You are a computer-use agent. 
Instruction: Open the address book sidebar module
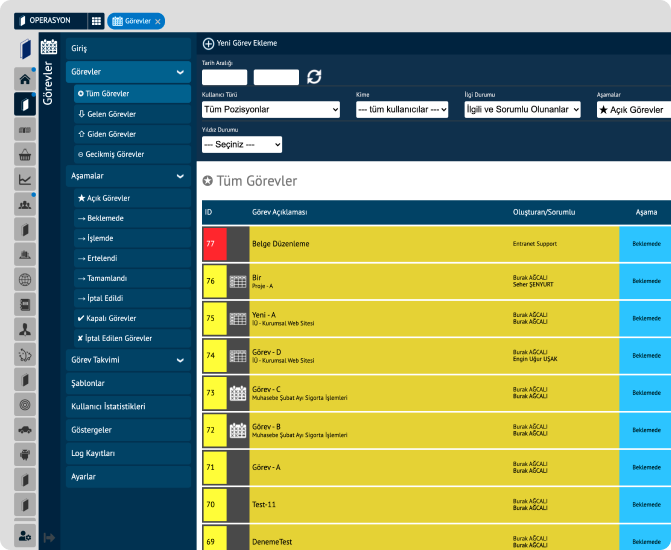click(x=25, y=305)
